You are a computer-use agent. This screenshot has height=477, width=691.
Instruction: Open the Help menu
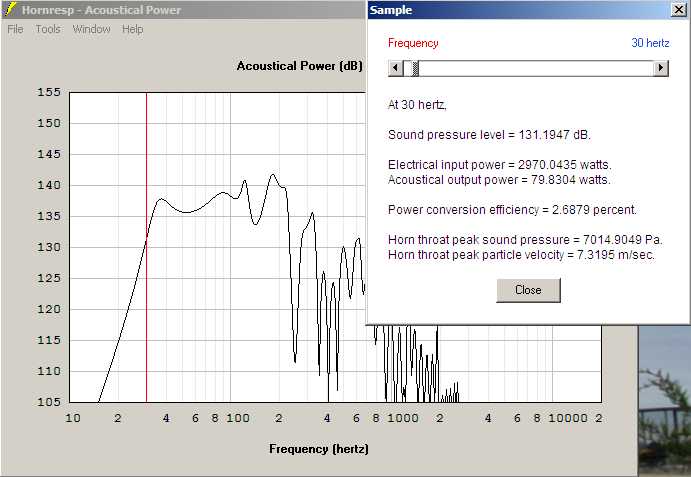pyautogui.click(x=133, y=30)
